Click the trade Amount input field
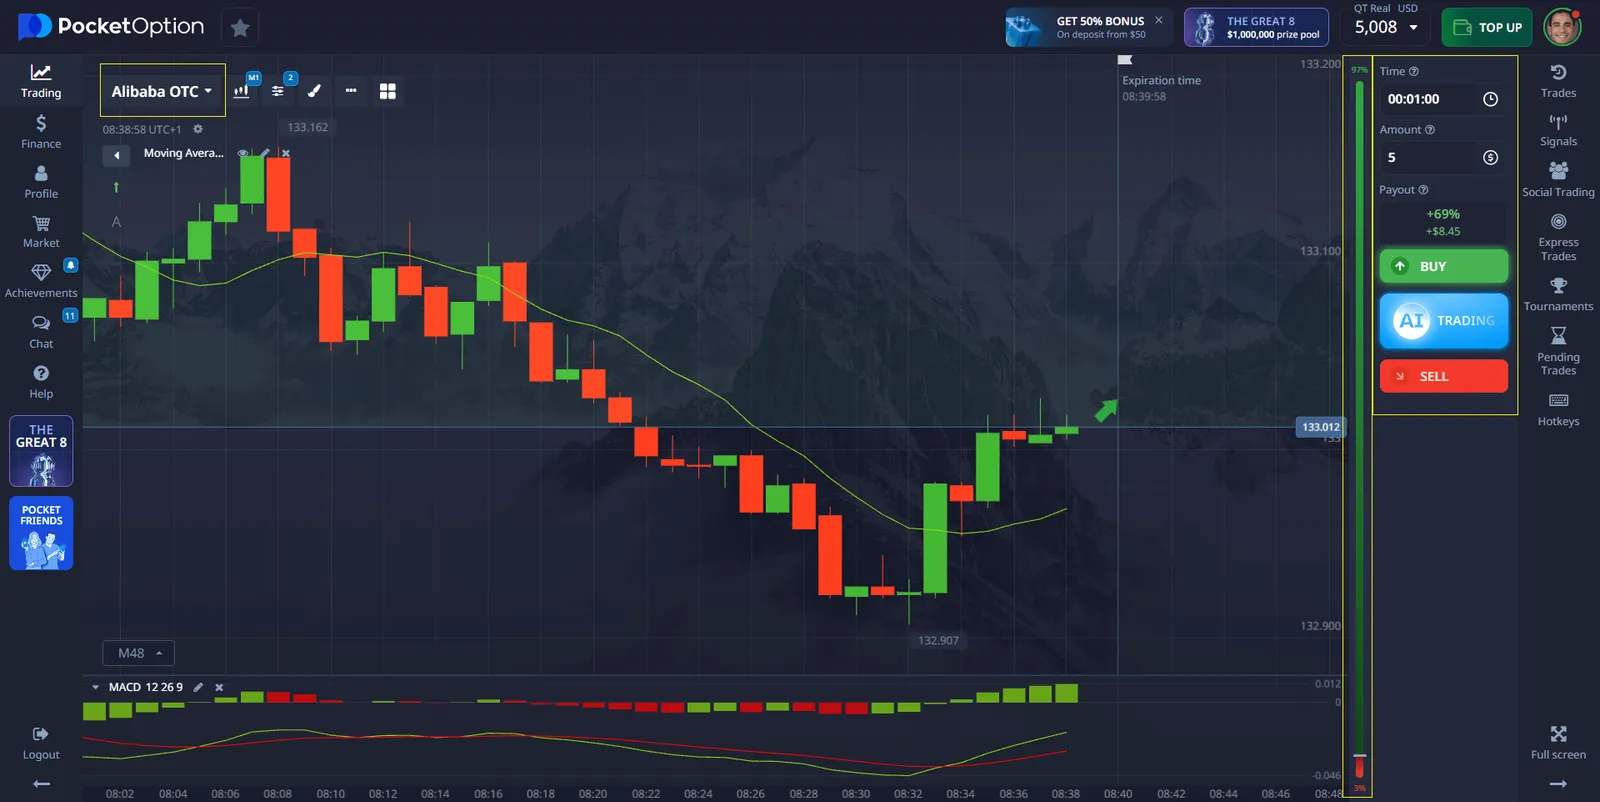The height and width of the screenshot is (802, 1600). [x=1430, y=158]
